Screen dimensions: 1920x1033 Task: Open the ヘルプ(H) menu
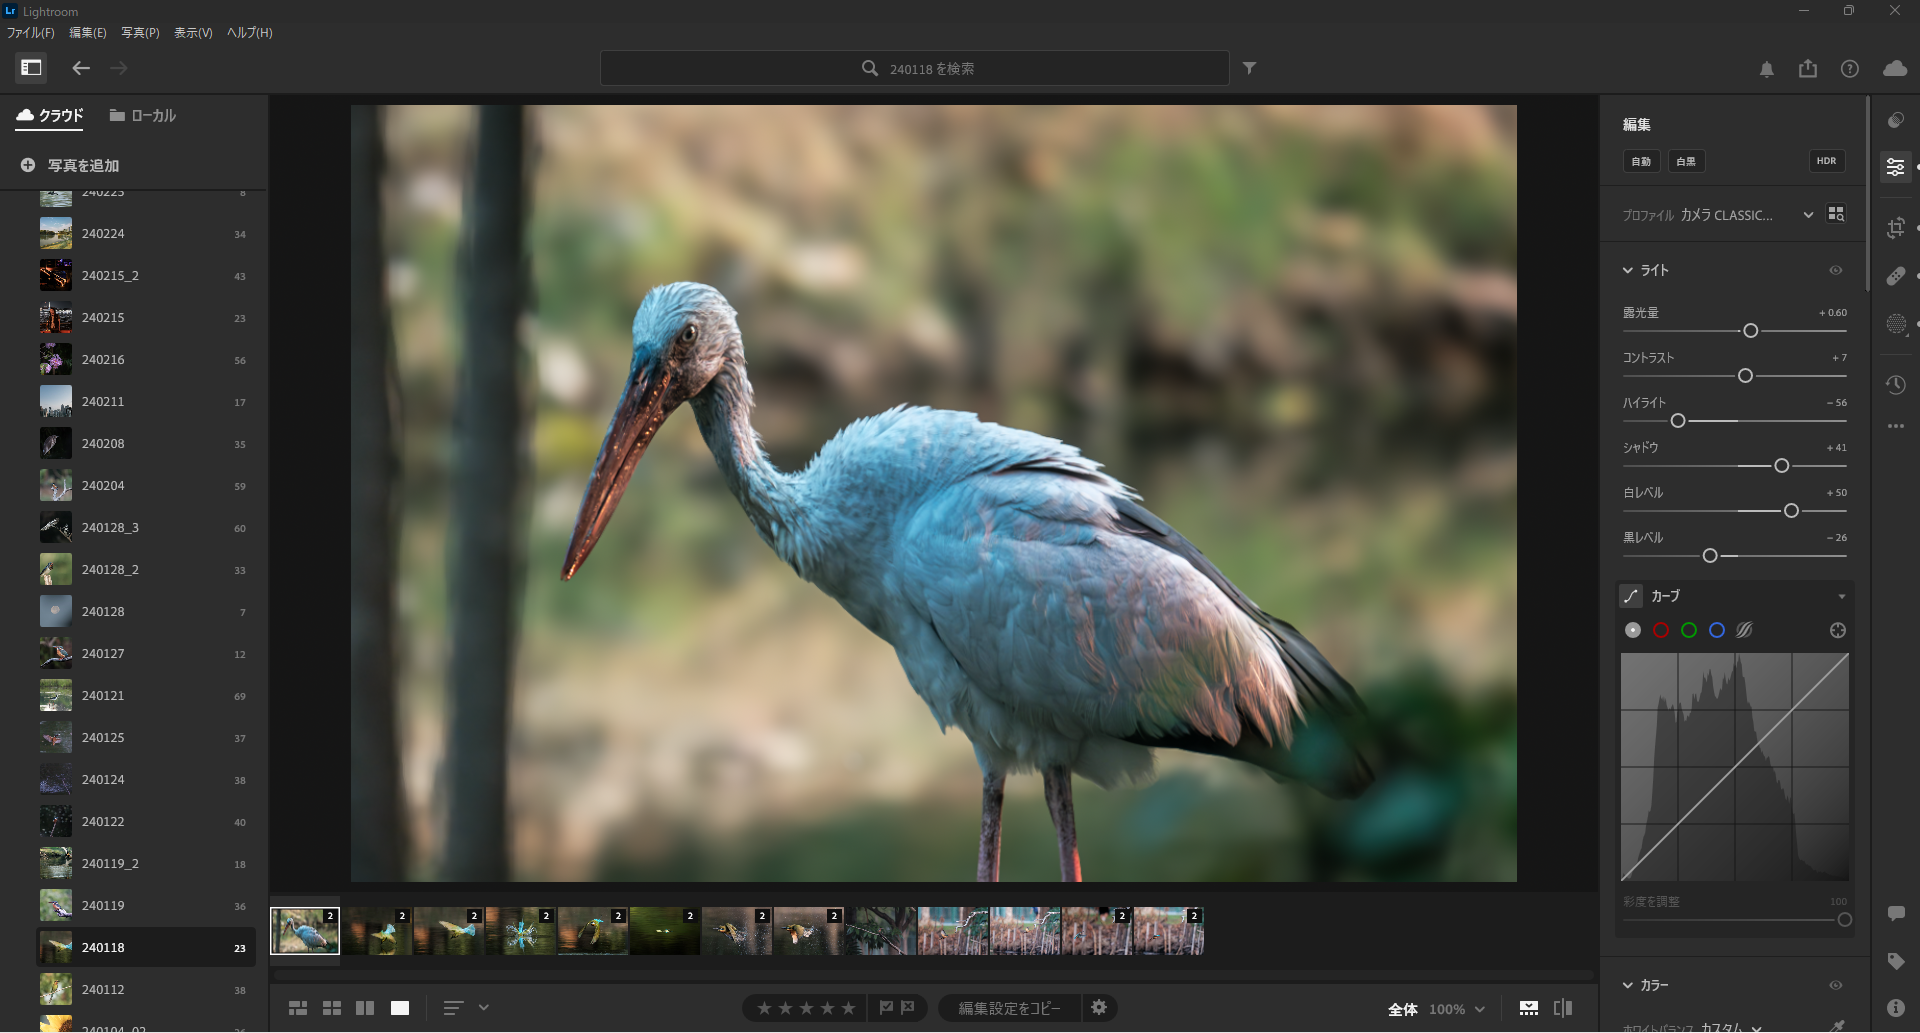pyautogui.click(x=249, y=33)
